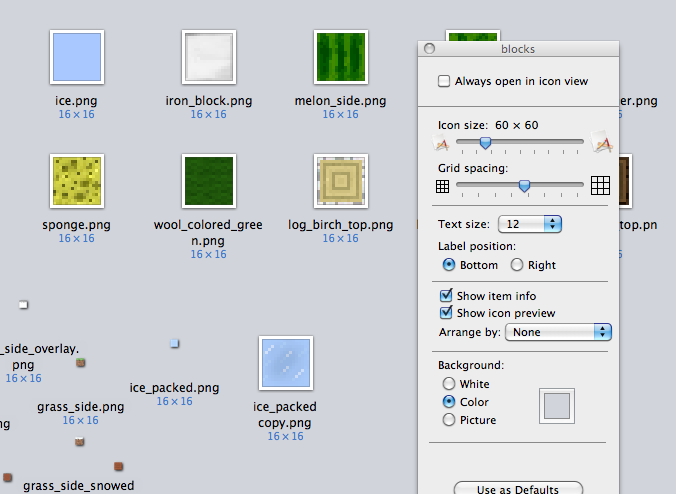Screen dimensions: 676x494
Task: Uncheck Show item info
Action: (x=446, y=296)
